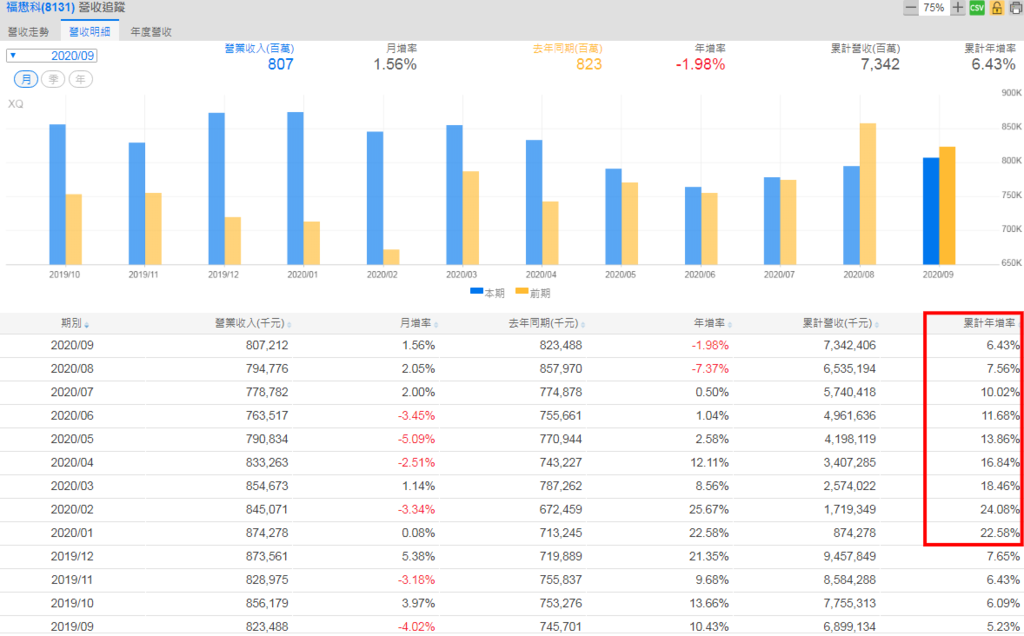Sort by 月增率 column header
Viewport: 1024px width, 636px height.
tap(419, 323)
